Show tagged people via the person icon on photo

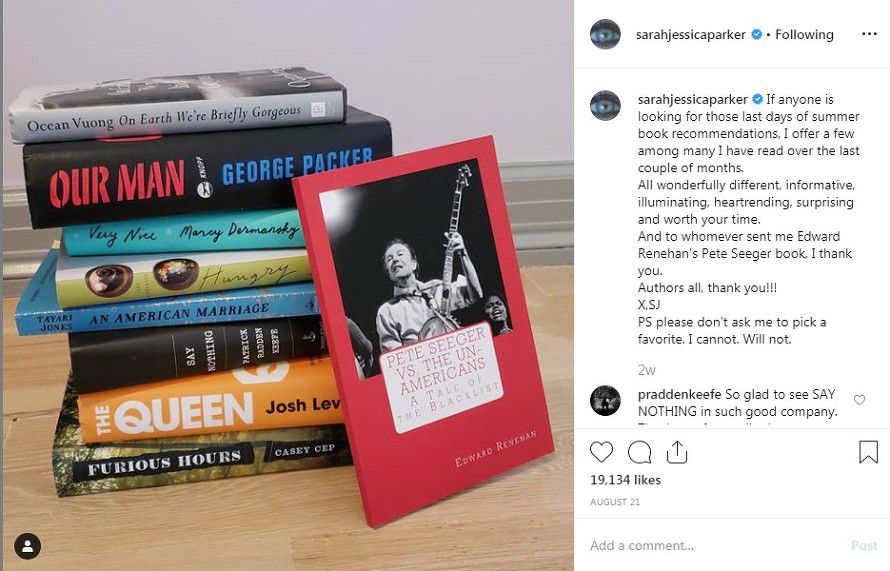click(x=27, y=546)
